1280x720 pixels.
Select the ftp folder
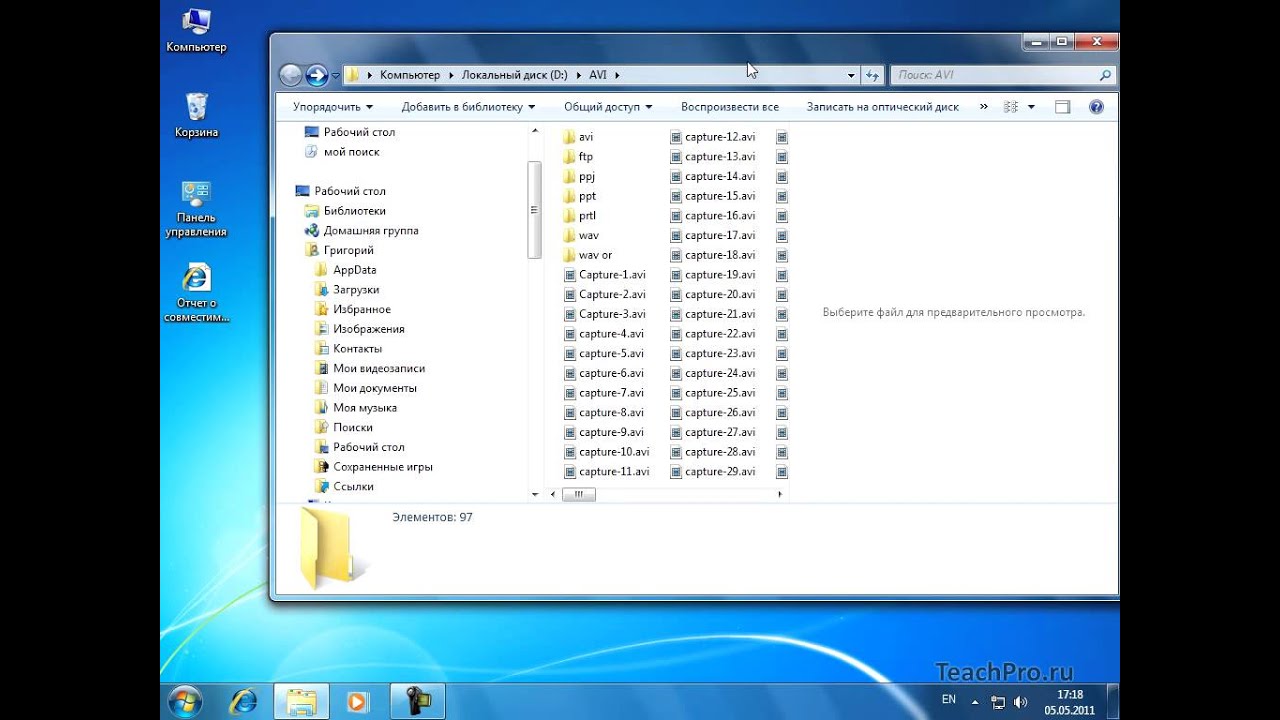tap(578, 157)
